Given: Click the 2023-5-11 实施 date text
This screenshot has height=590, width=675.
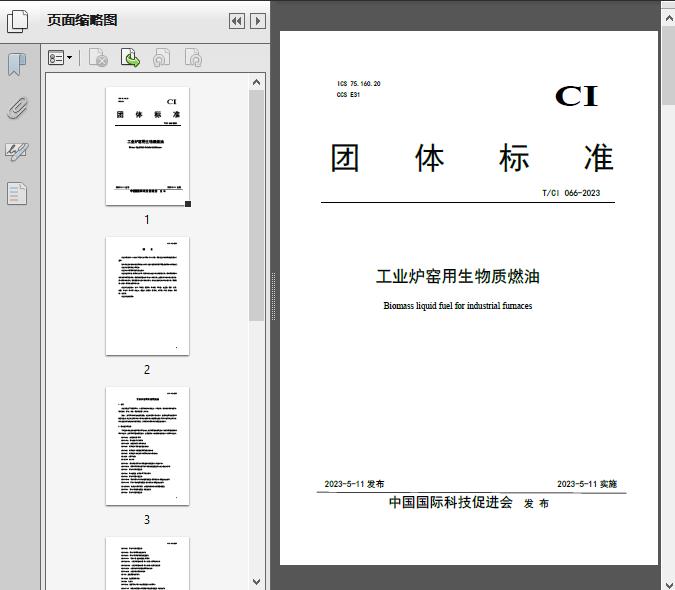Looking at the screenshot, I should pyautogui.click(x=587, y=484).
